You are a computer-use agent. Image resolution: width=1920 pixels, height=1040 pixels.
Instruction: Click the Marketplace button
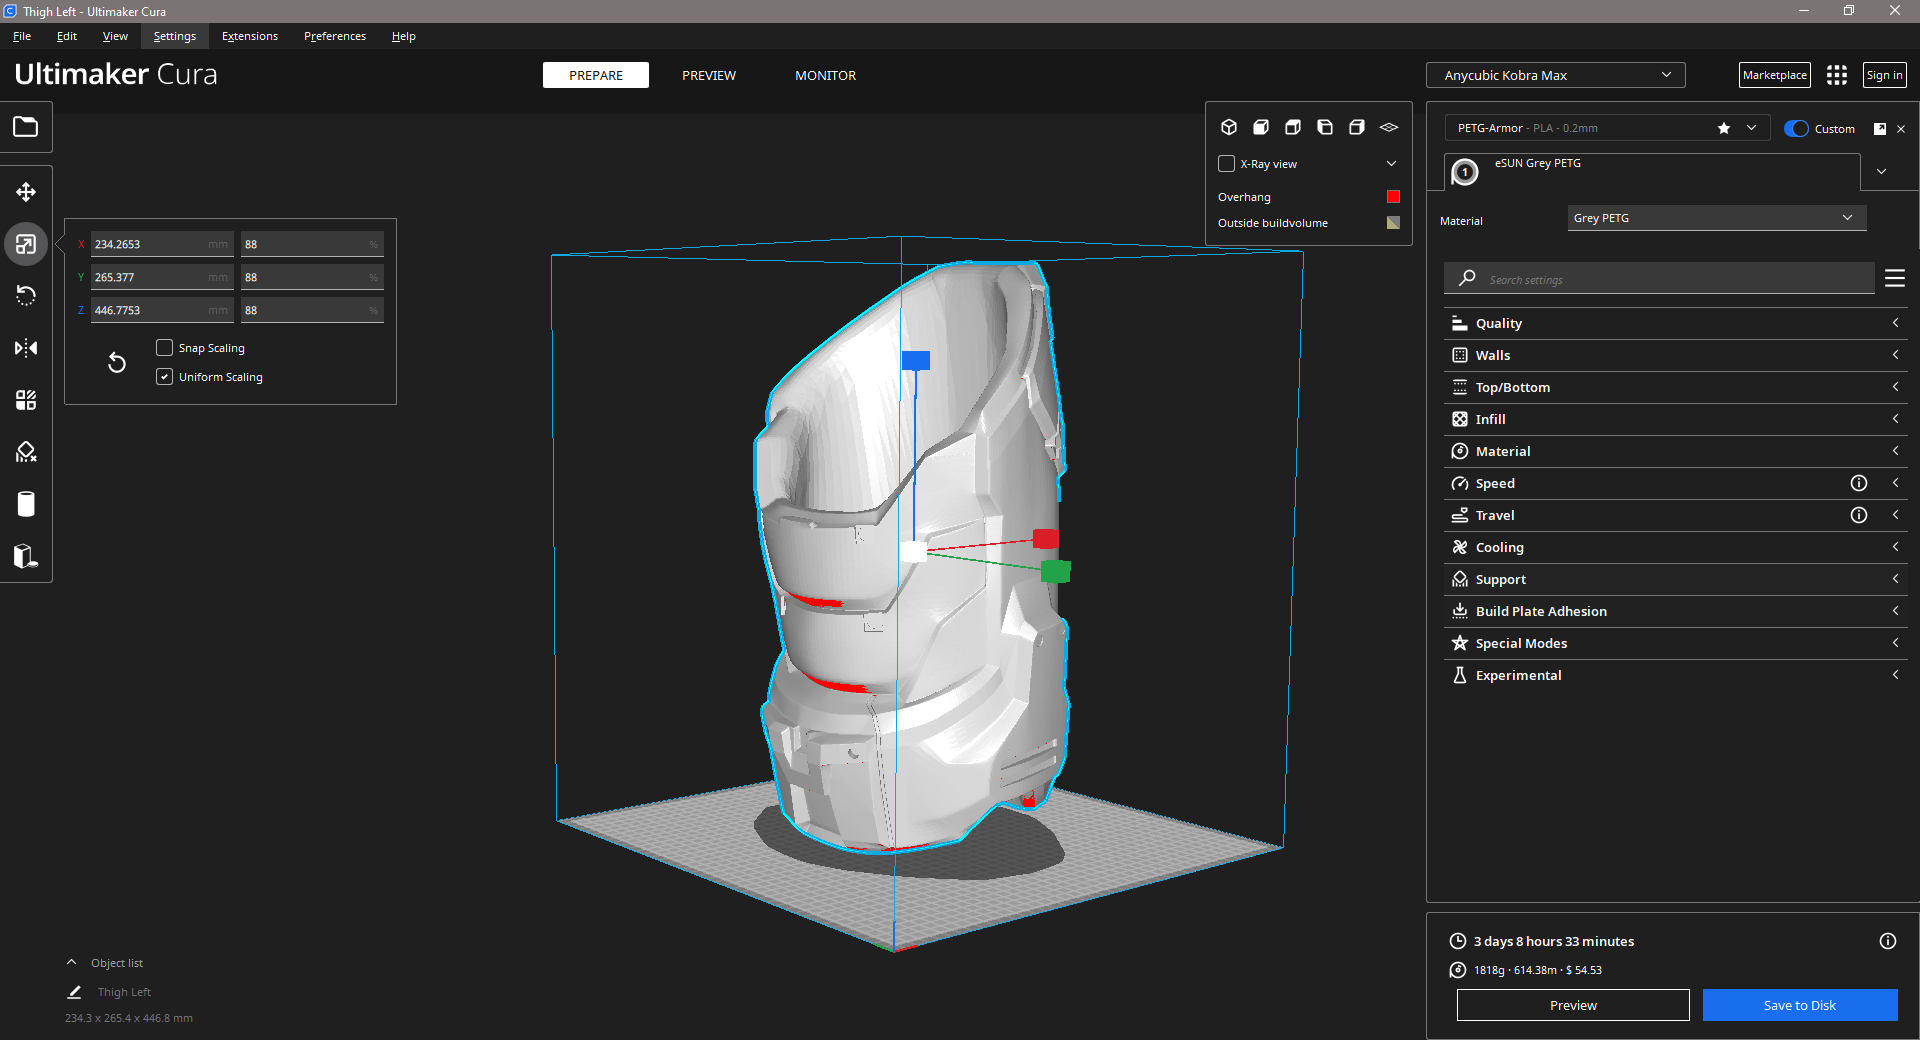click(x=1775, y=75)
